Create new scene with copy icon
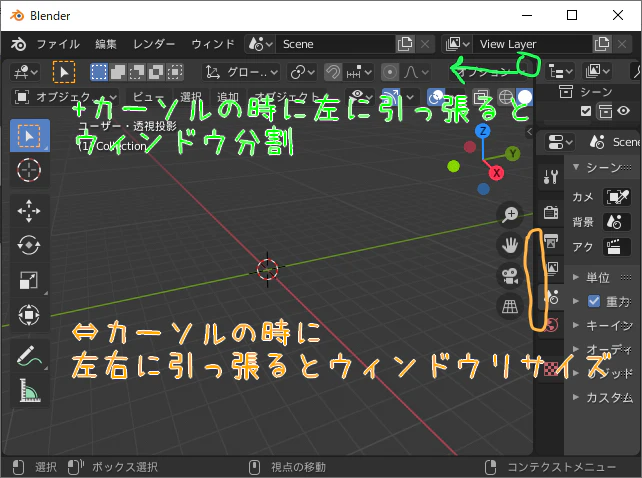Screen dimensions: 642x478 click(x=405, y=44)
